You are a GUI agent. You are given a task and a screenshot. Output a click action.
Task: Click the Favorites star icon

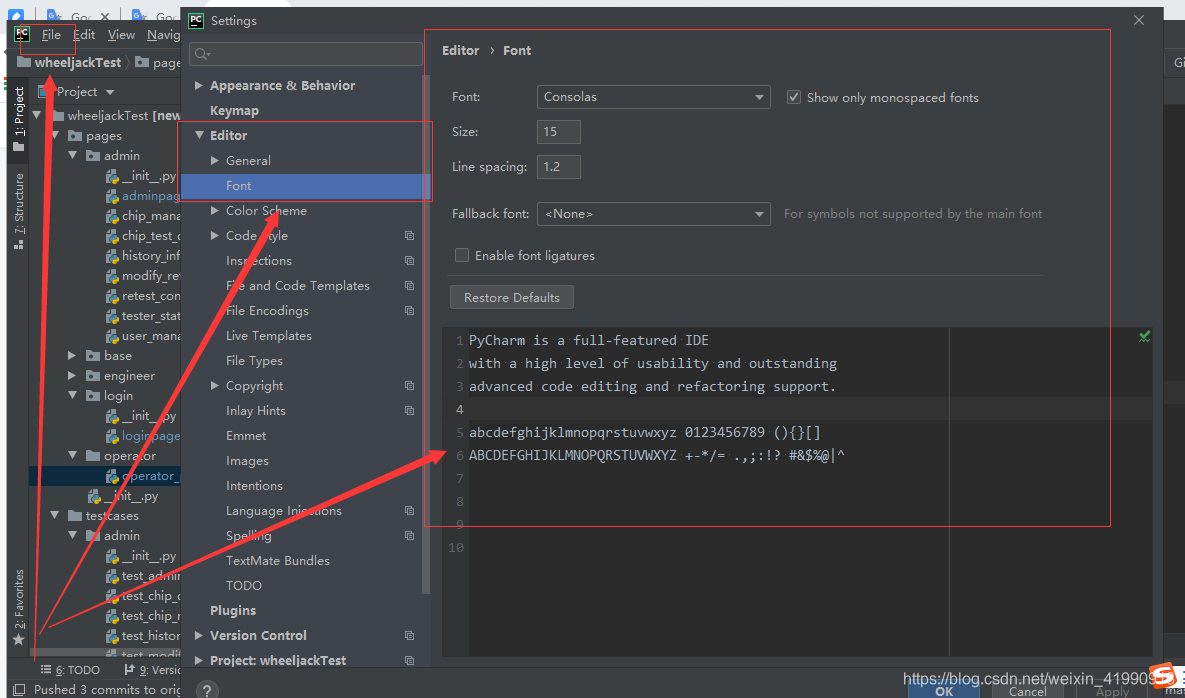tap(18, 639)
